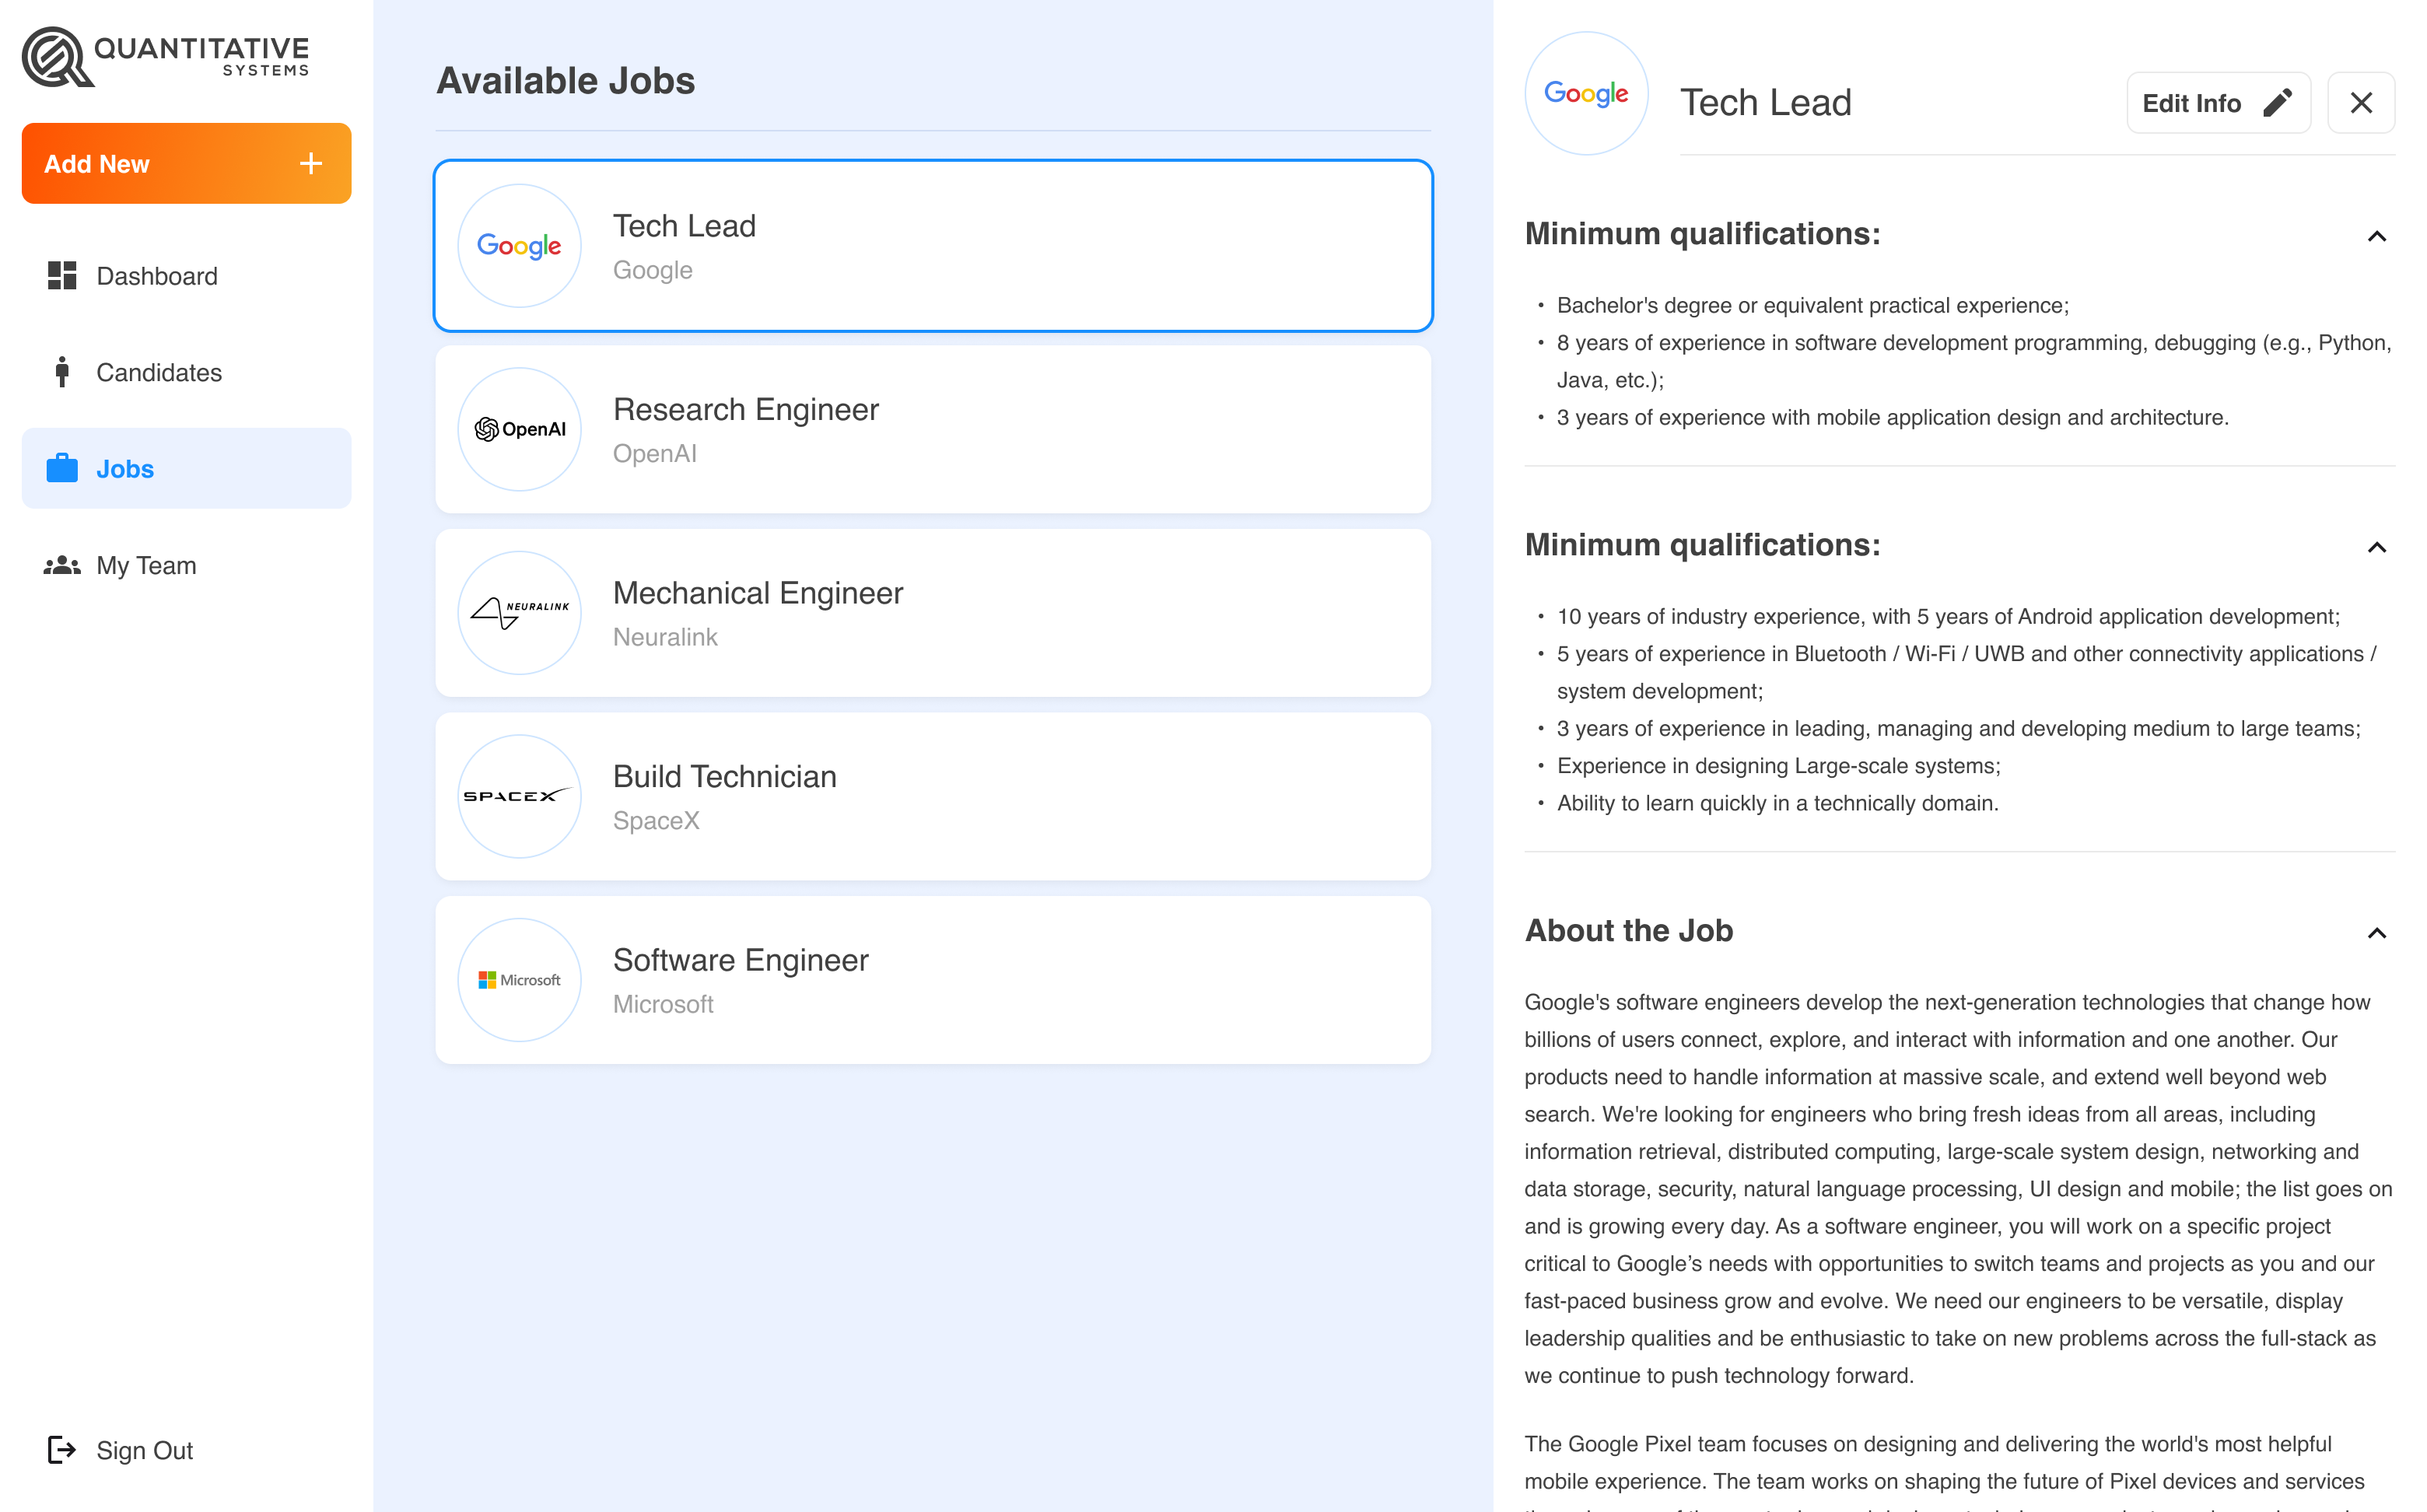Screen dimensions: 2427x1512
Task: Click the OpenAI logo icon
Action: pyautogui.click(x=519, y=428)
